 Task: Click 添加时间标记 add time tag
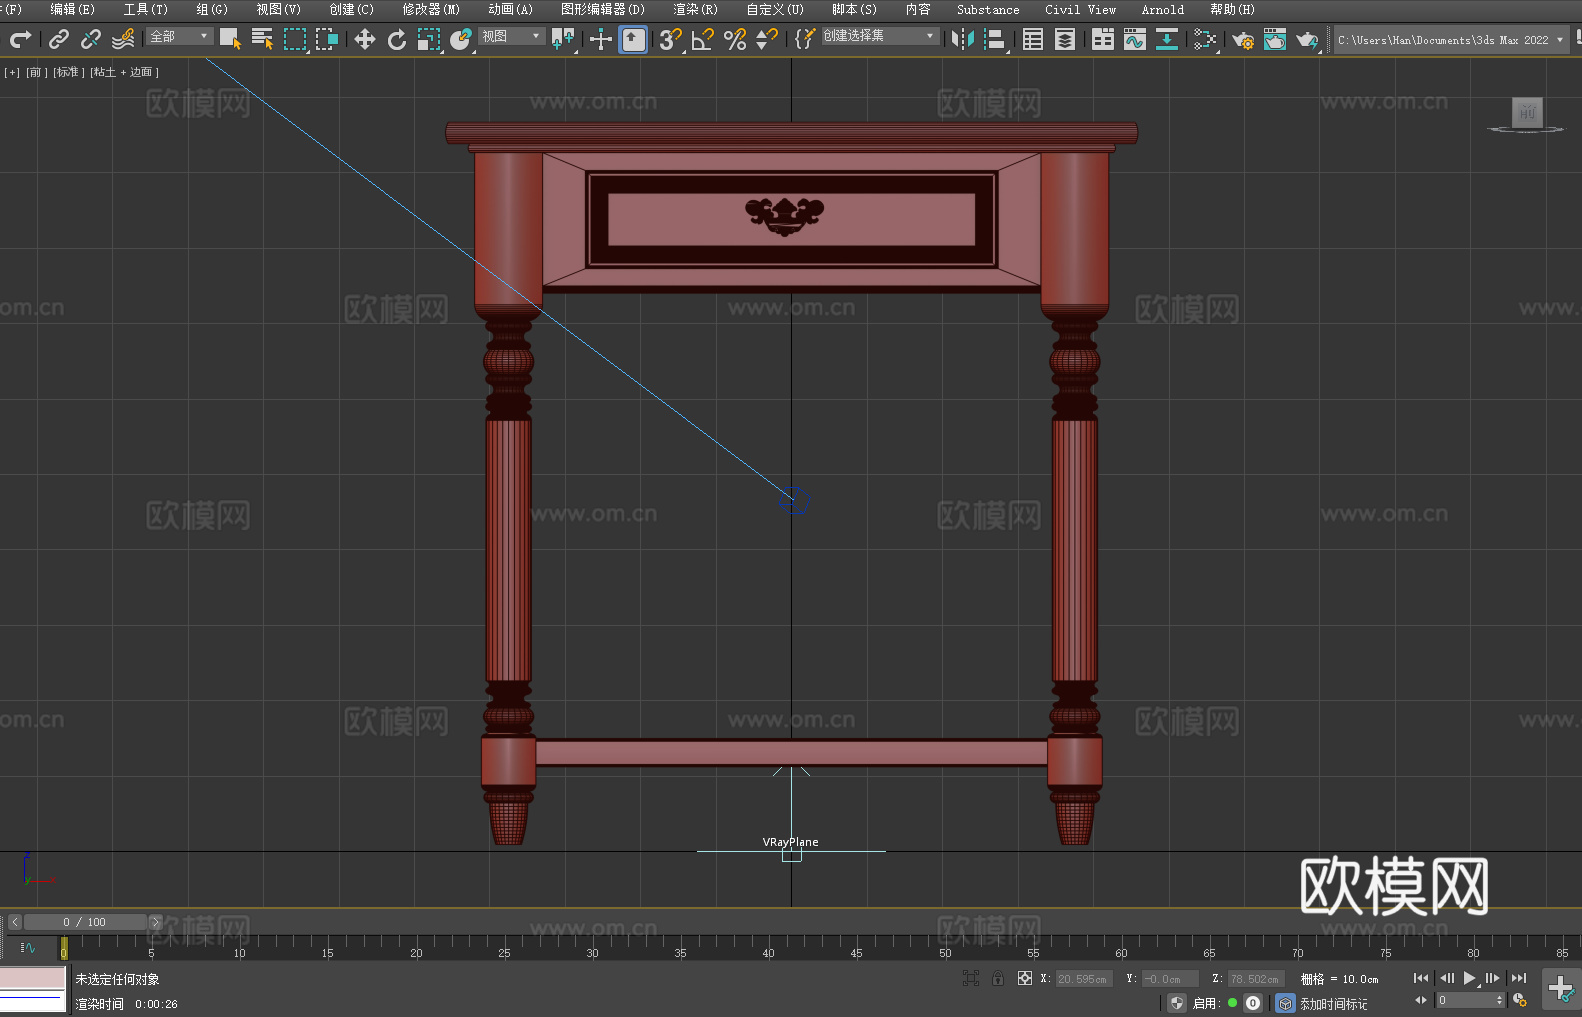click(1333, 1004)
